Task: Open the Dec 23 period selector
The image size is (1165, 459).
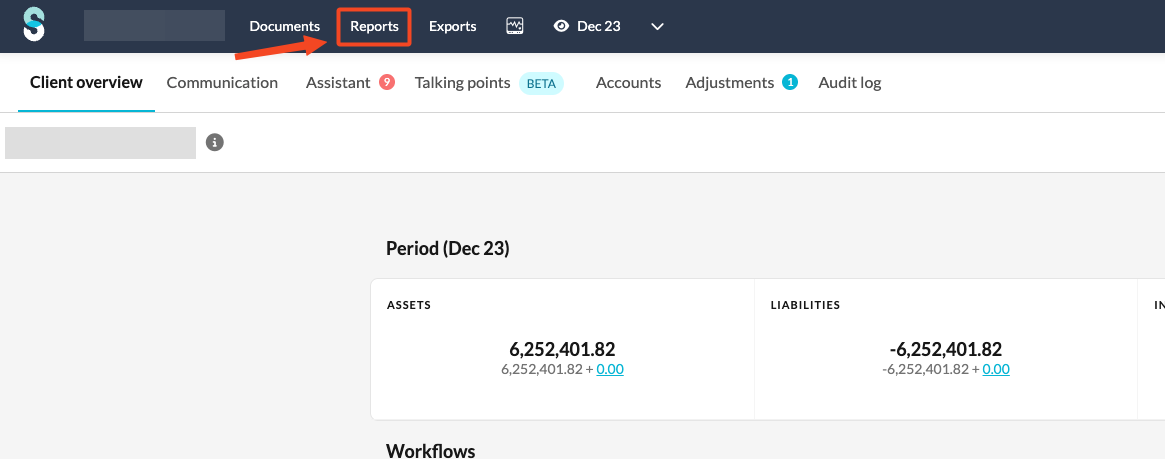Action: pos(599,26)
